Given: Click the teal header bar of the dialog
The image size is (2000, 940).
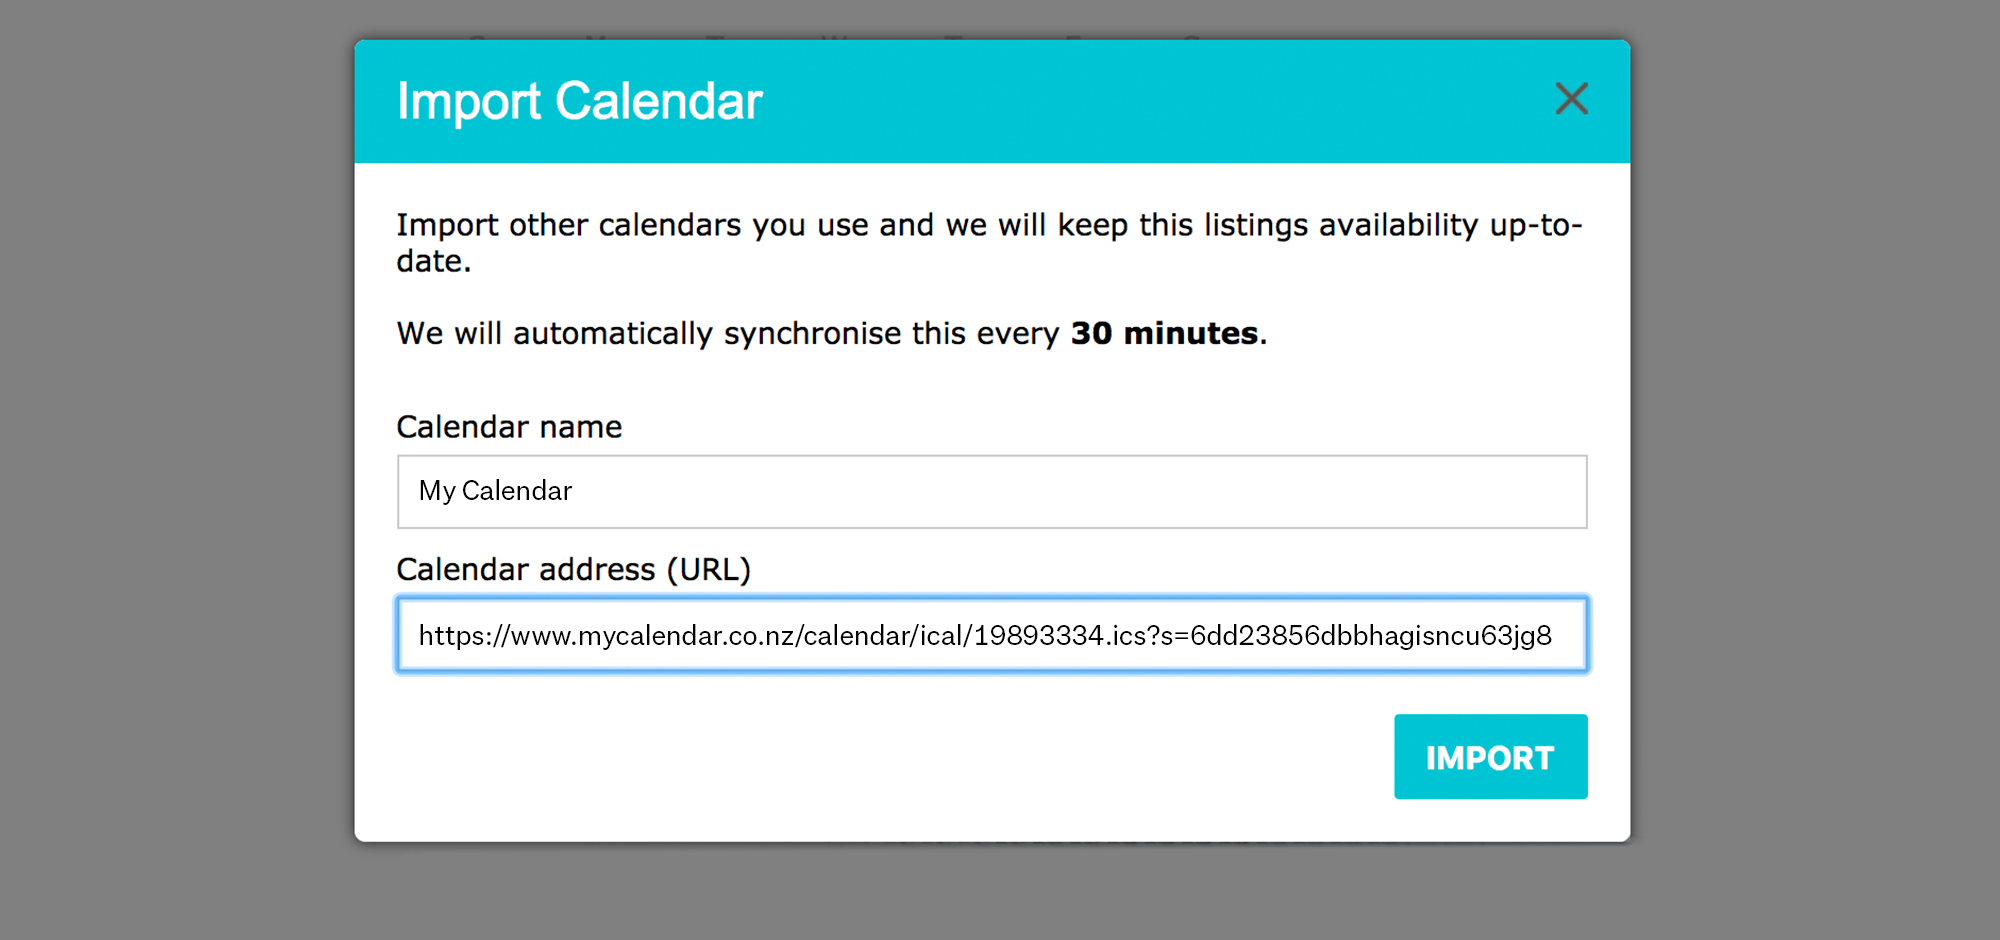Looking at the screenshot, I should (1100, 101).
